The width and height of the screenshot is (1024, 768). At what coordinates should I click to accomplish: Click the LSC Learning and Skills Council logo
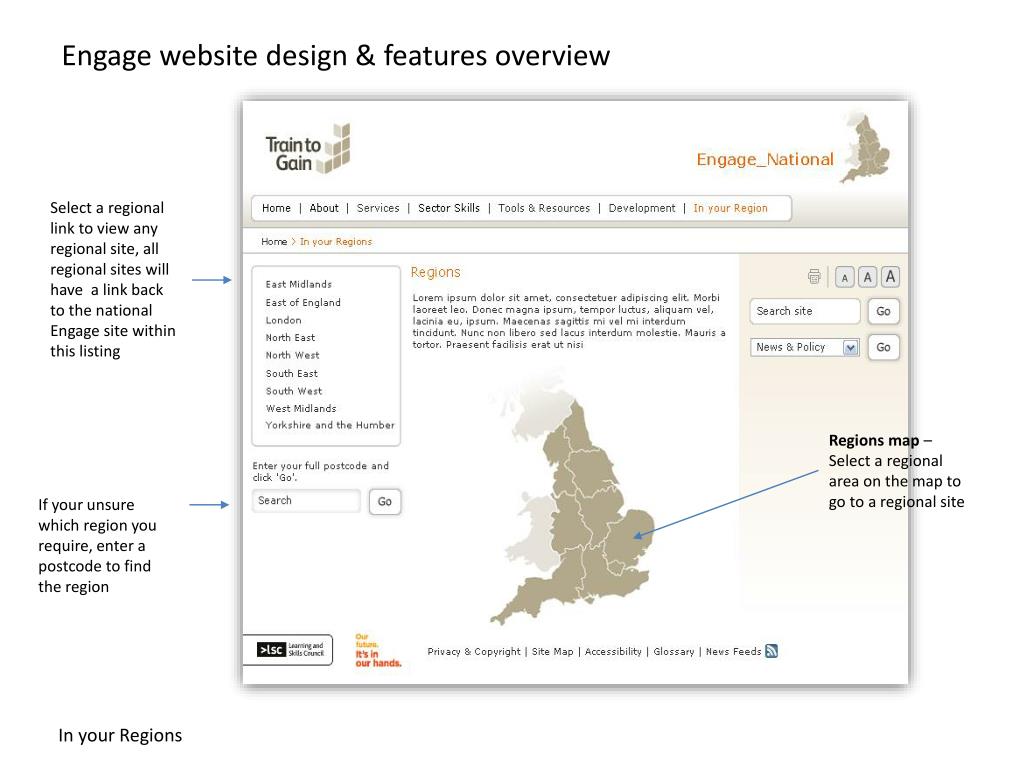(x=290, y=650)
